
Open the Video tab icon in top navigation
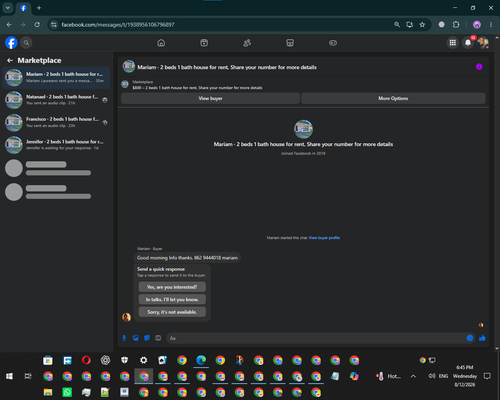tap(204, 43)
